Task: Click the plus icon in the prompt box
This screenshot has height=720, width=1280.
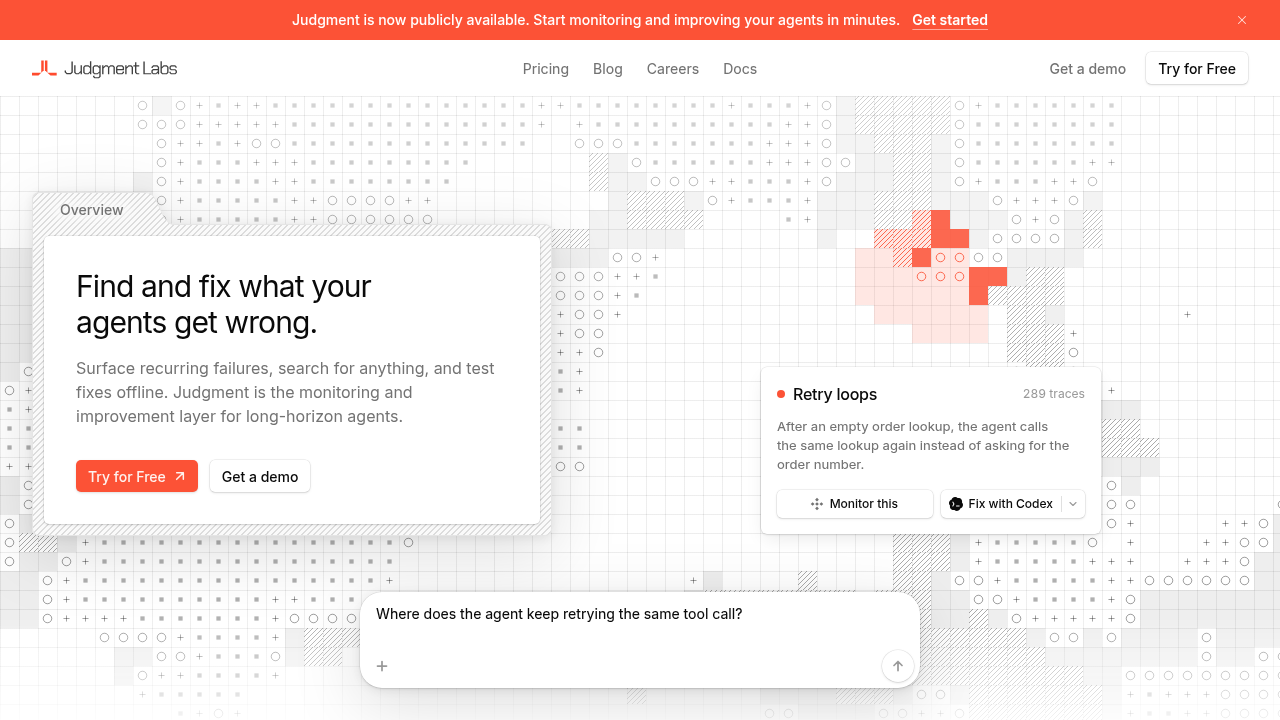Action: pos(382,666)
